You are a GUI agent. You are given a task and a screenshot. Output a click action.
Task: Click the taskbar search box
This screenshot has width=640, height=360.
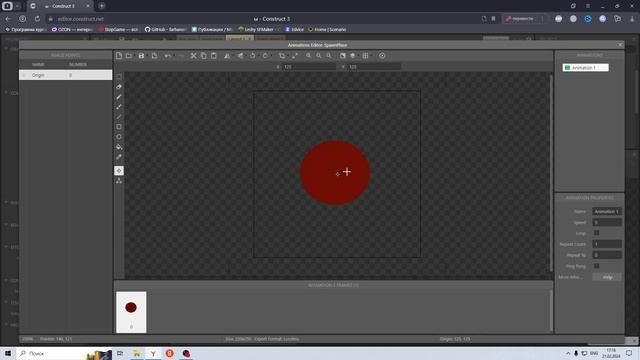pyautogui.click(x=64, y=353)
